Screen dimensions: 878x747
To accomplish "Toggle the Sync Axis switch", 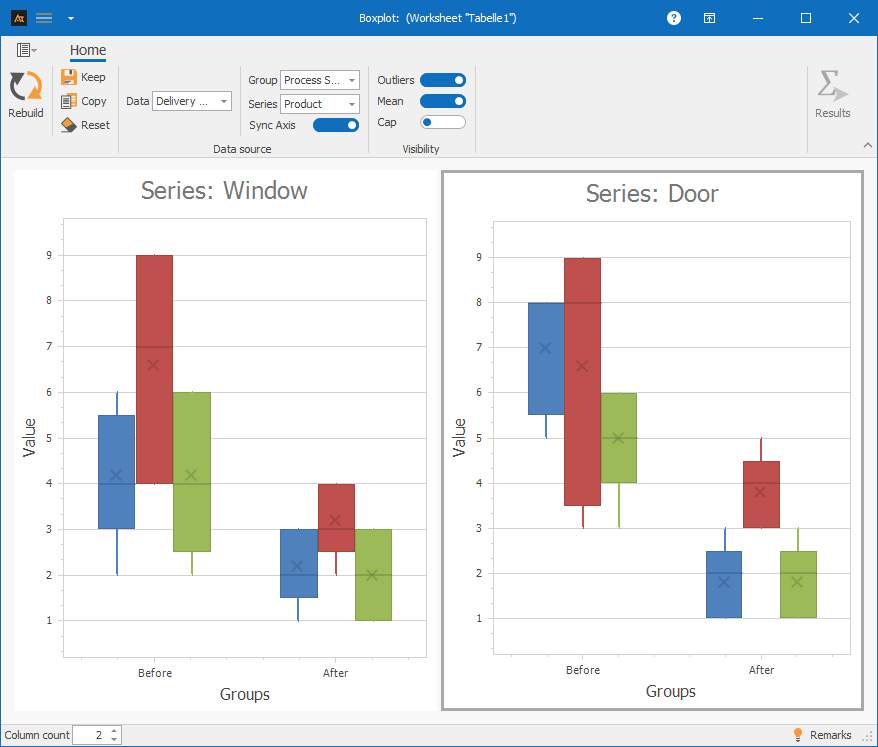I will point(336,125).
